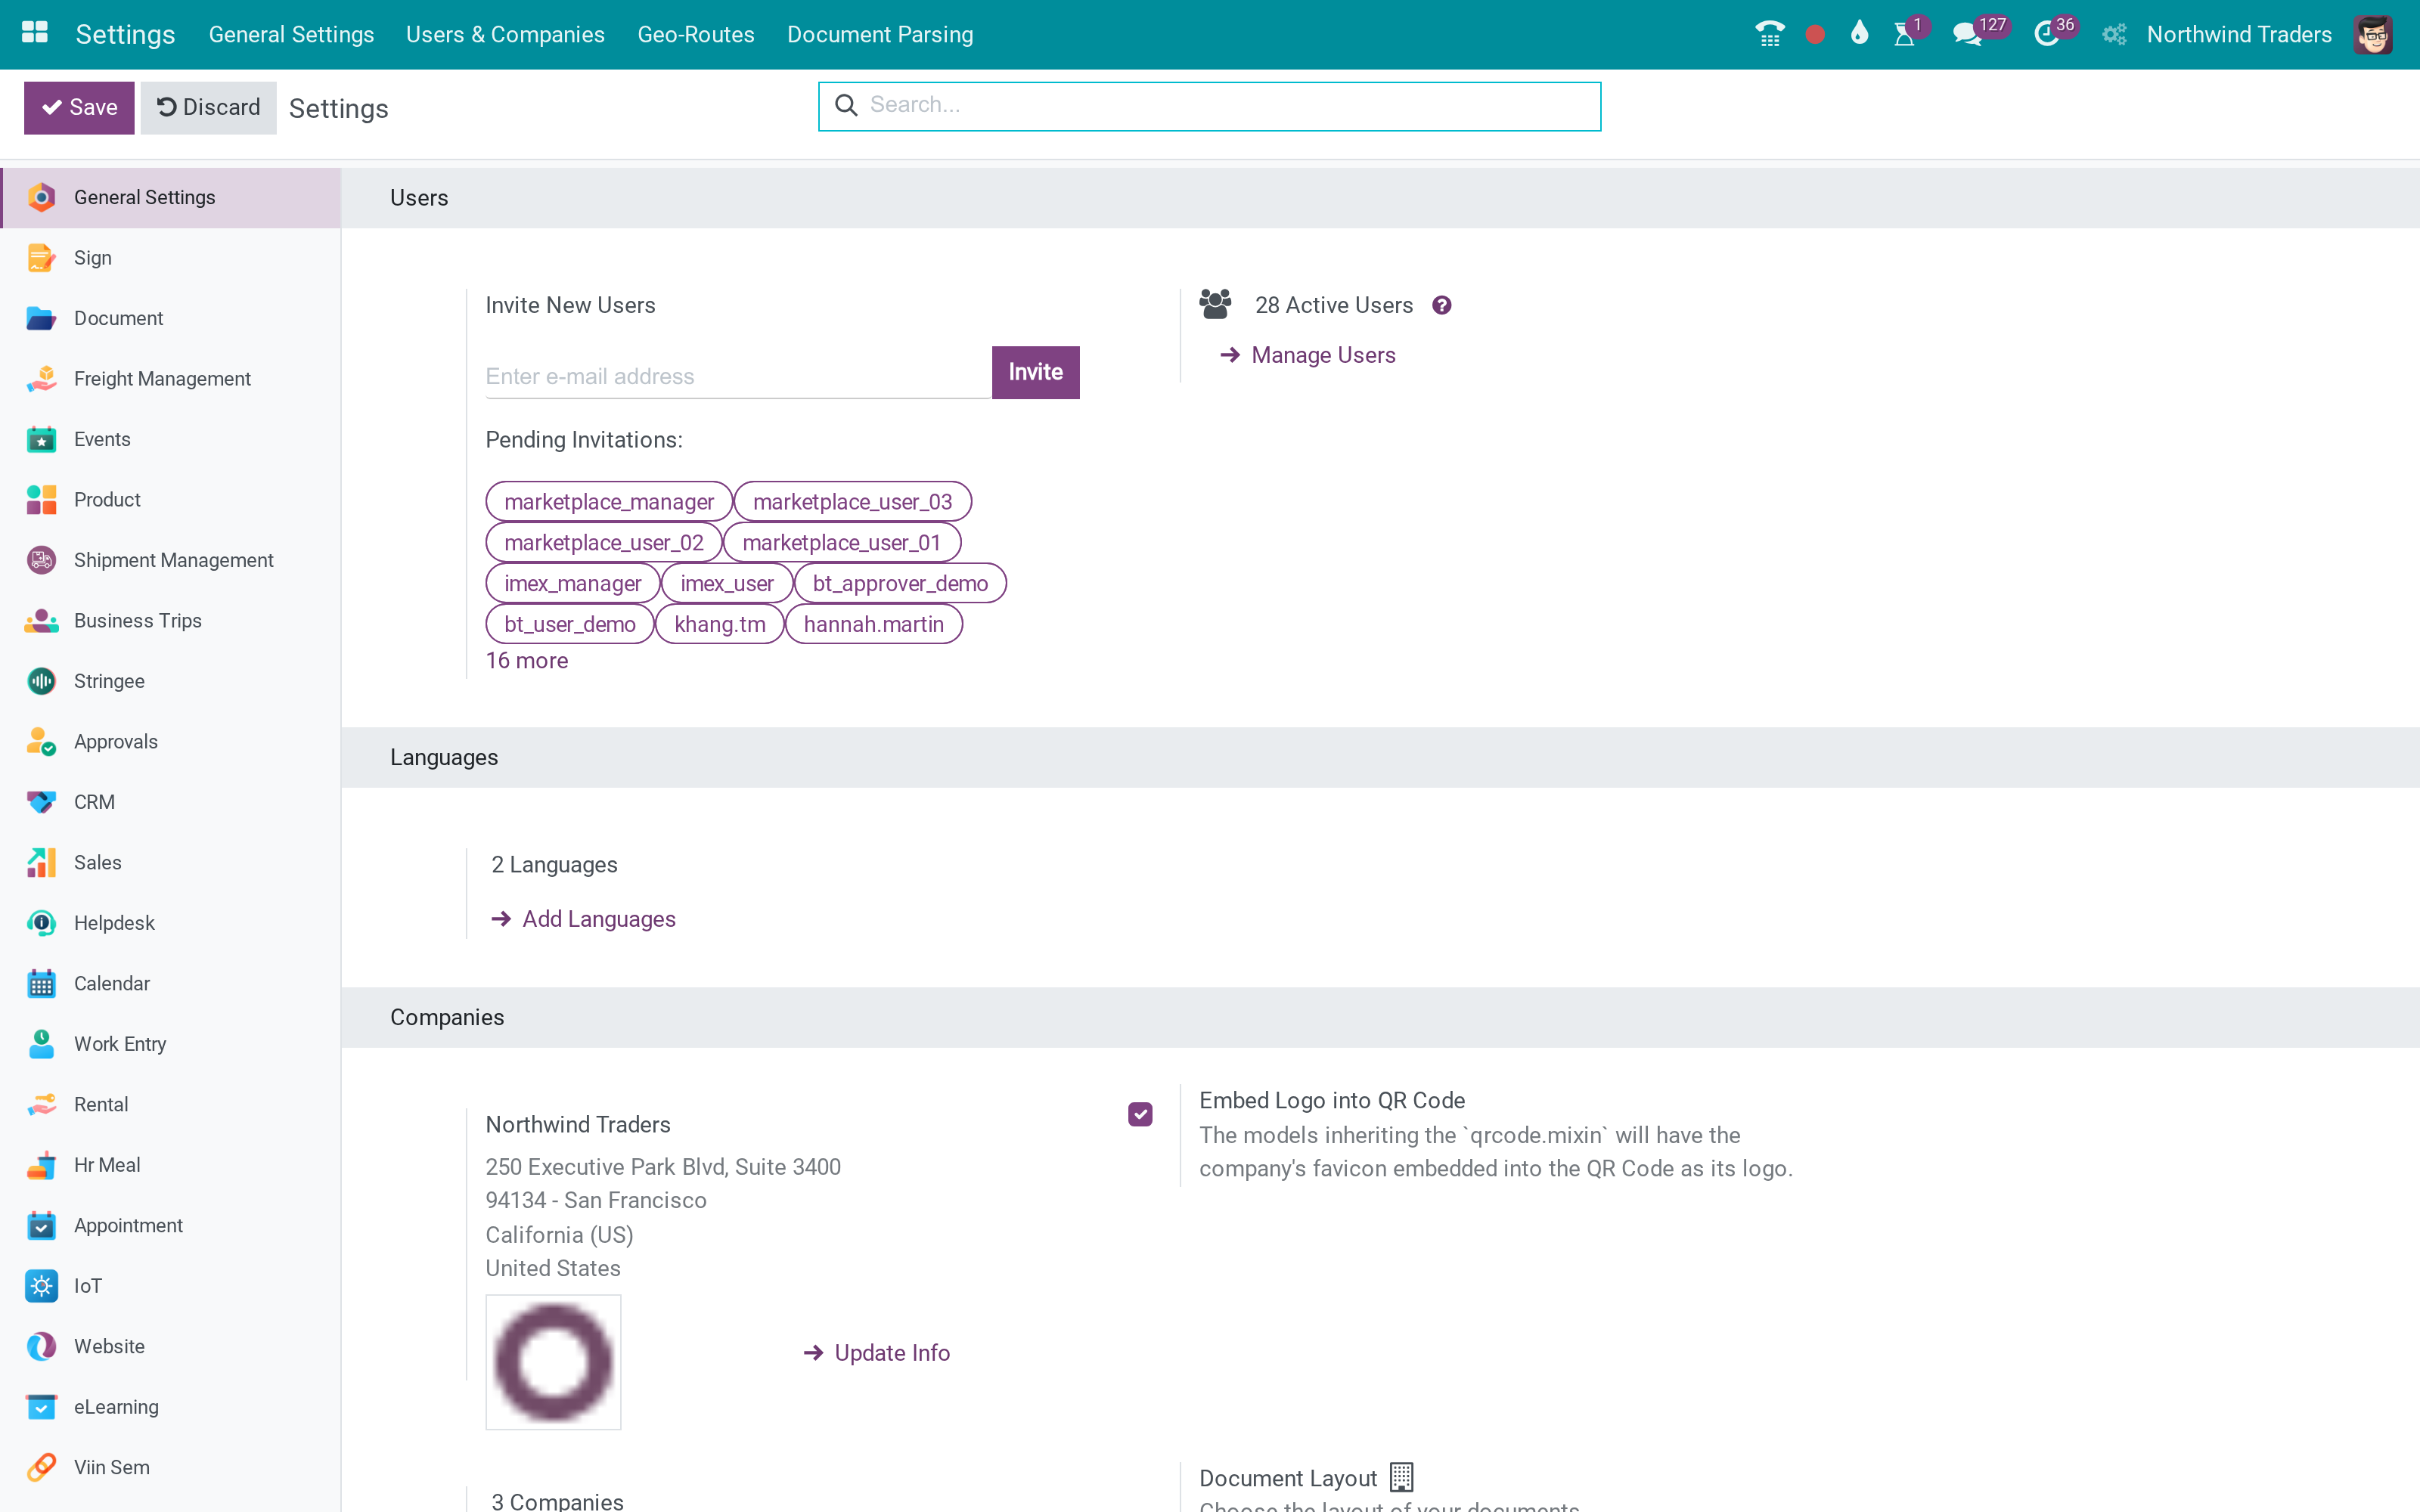The image size is (2420, 1512).
Task: Open Viin Sem settings in sidebar
Action: pyautogui.click(x=170, y=1468)
